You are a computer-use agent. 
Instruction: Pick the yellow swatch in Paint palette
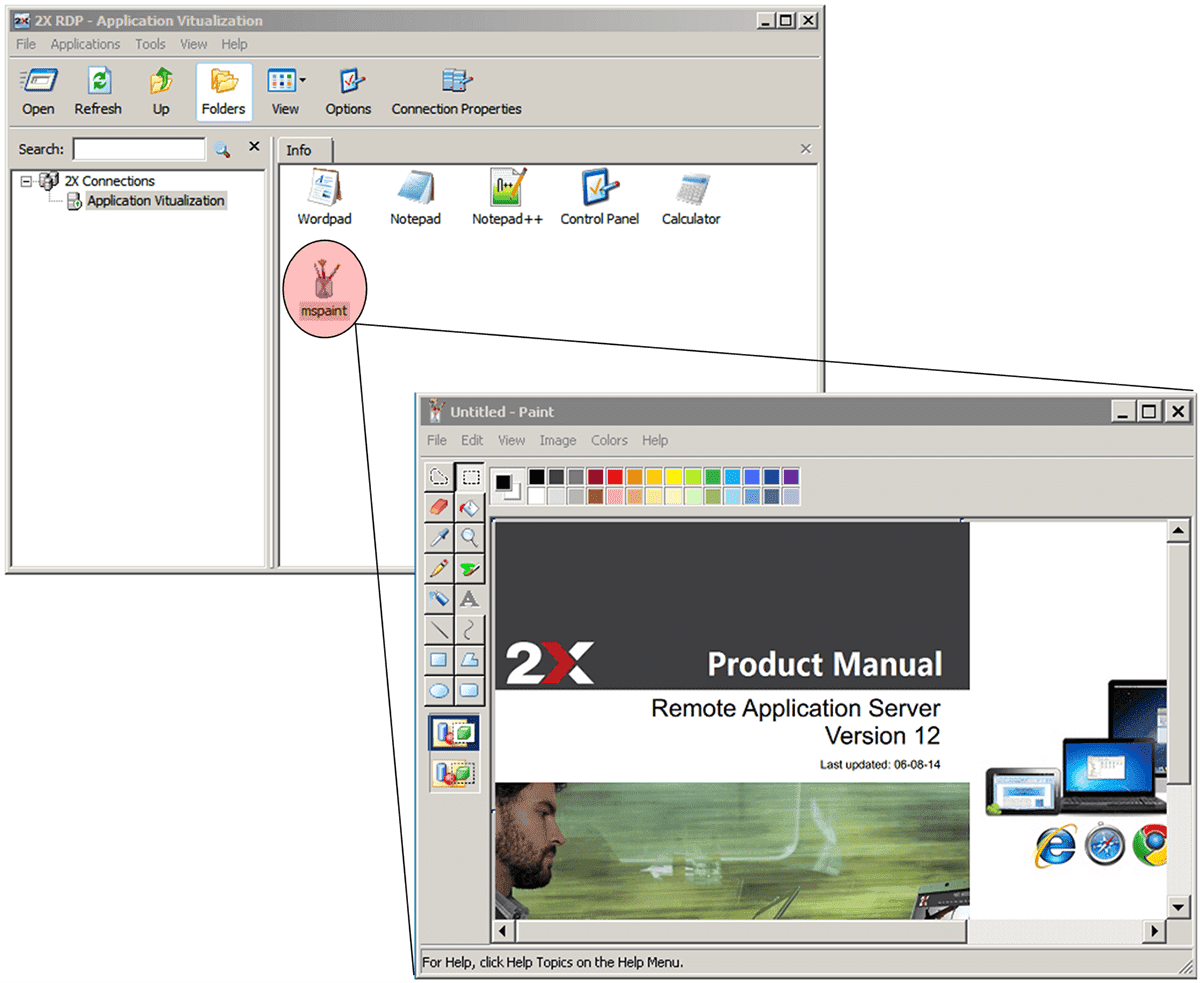674,477
